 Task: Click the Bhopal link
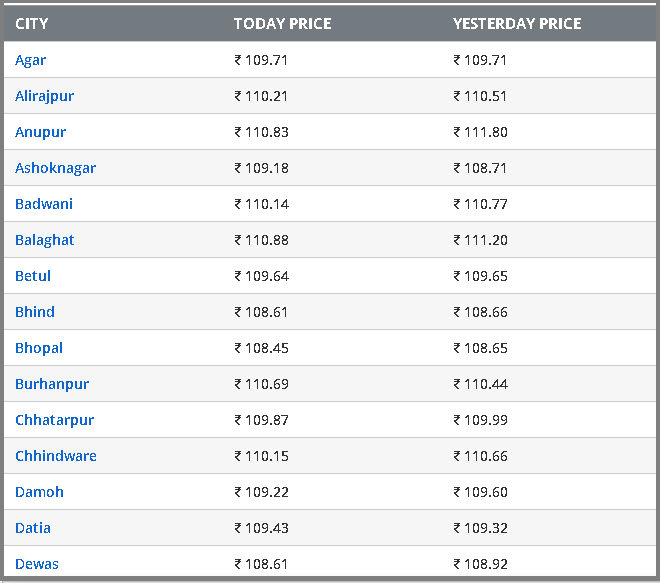[39, 349]
